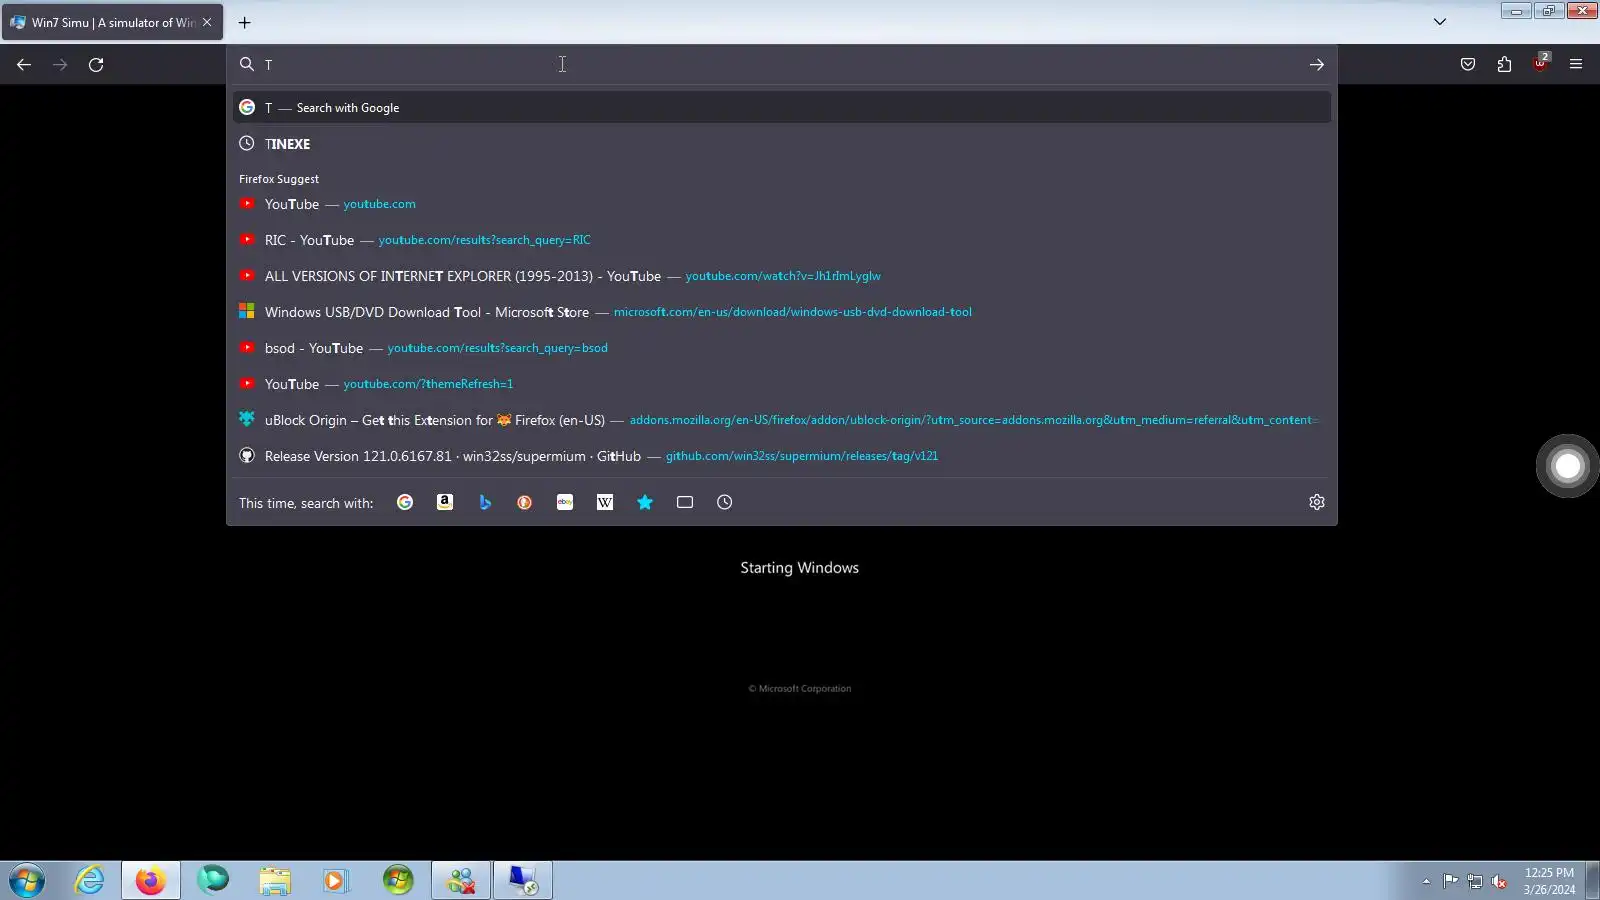Viewport: 1600px width, 900px height.
Task: Click the white circle floating button
Action: 1567,465
